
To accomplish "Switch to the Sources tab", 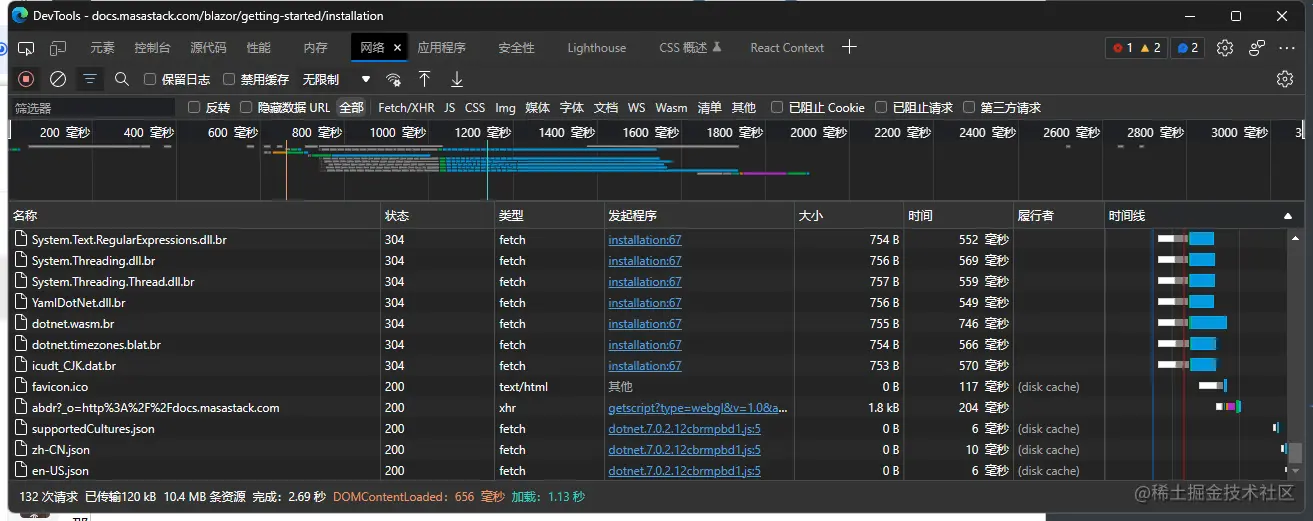I will tap(208, 48).
